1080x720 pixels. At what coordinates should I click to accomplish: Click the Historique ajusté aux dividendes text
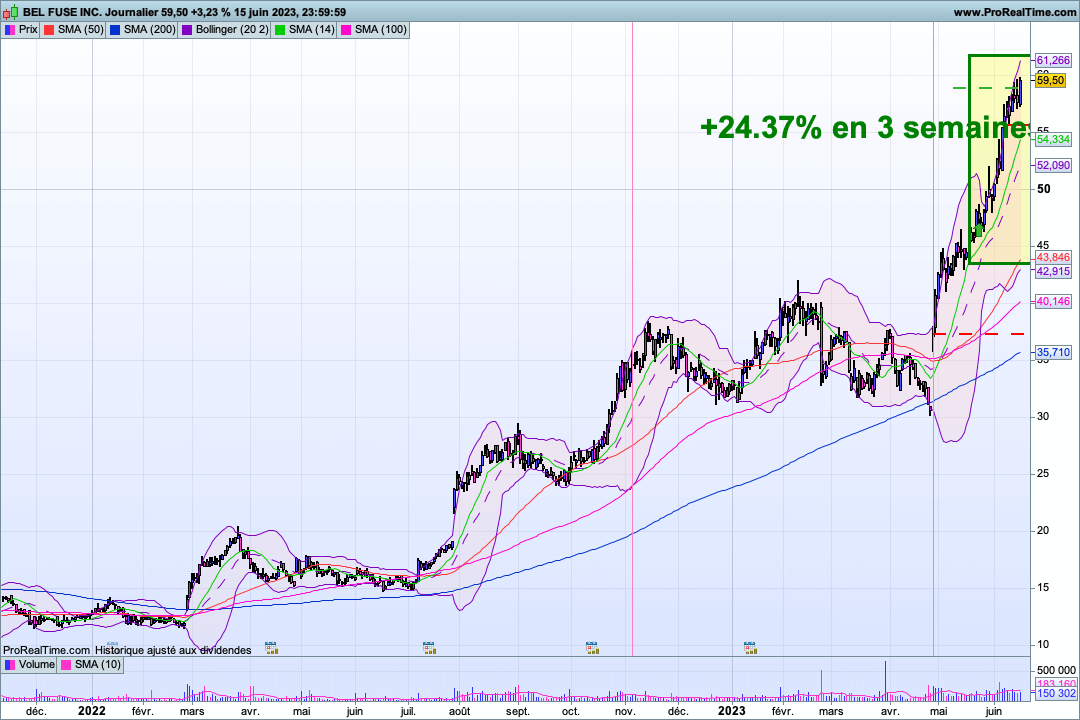(x=173, y=650)
